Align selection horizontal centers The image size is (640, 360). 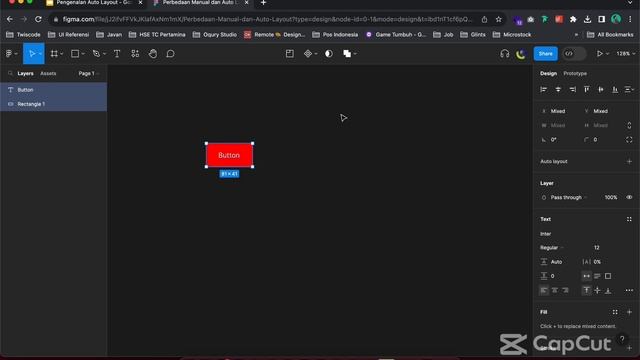(558, 89)
